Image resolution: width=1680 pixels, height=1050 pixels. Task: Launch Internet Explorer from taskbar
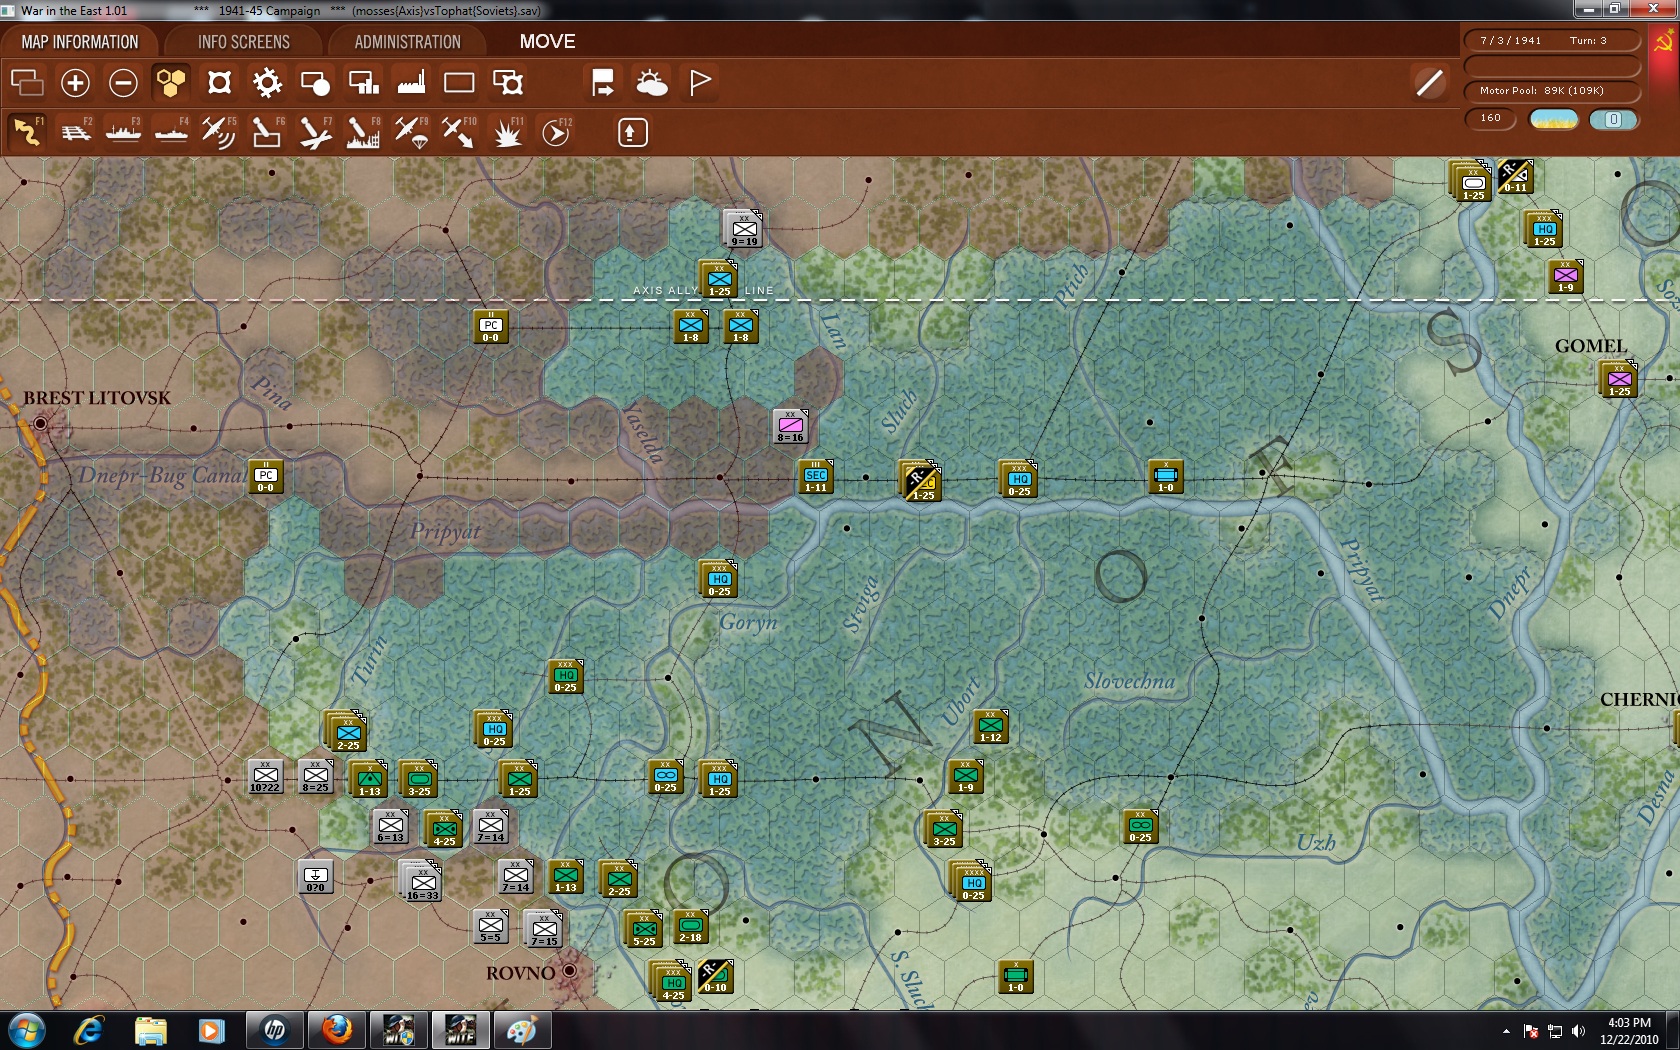pos(89,1030)
